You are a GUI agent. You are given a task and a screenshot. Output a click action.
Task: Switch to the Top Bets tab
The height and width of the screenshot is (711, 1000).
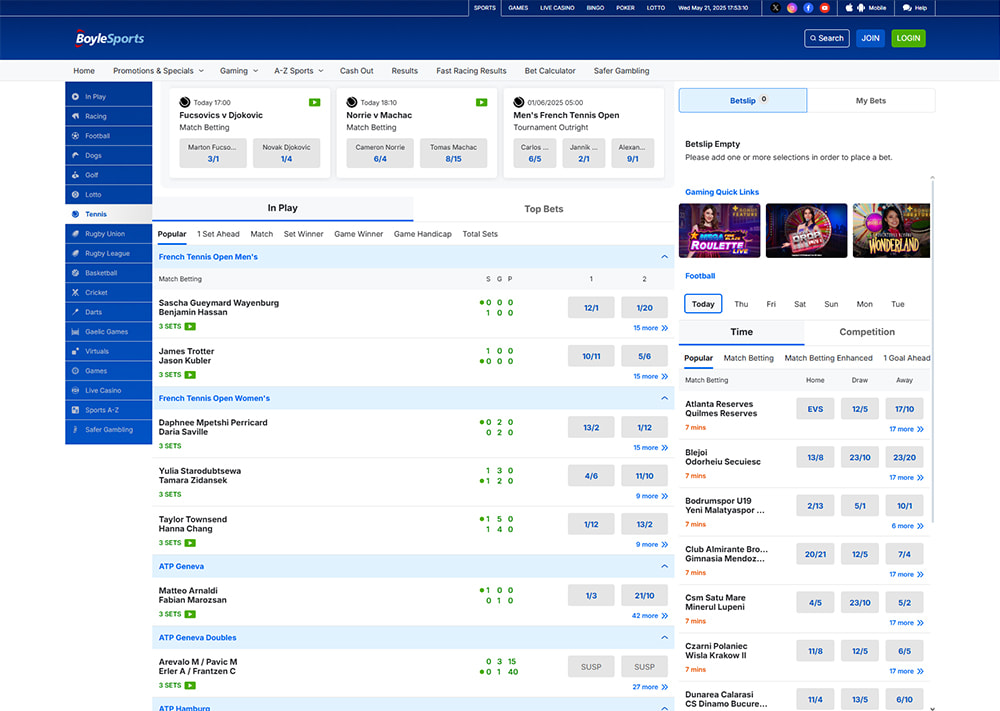pyautogui.click(x=544, y=209)
